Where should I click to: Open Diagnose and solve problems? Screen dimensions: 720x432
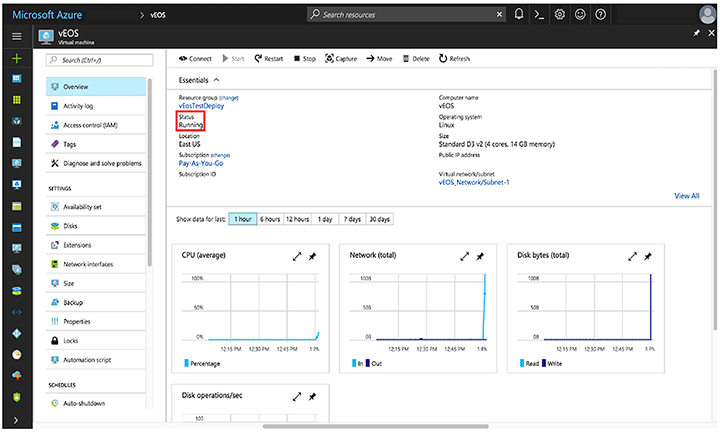[96, 163]
